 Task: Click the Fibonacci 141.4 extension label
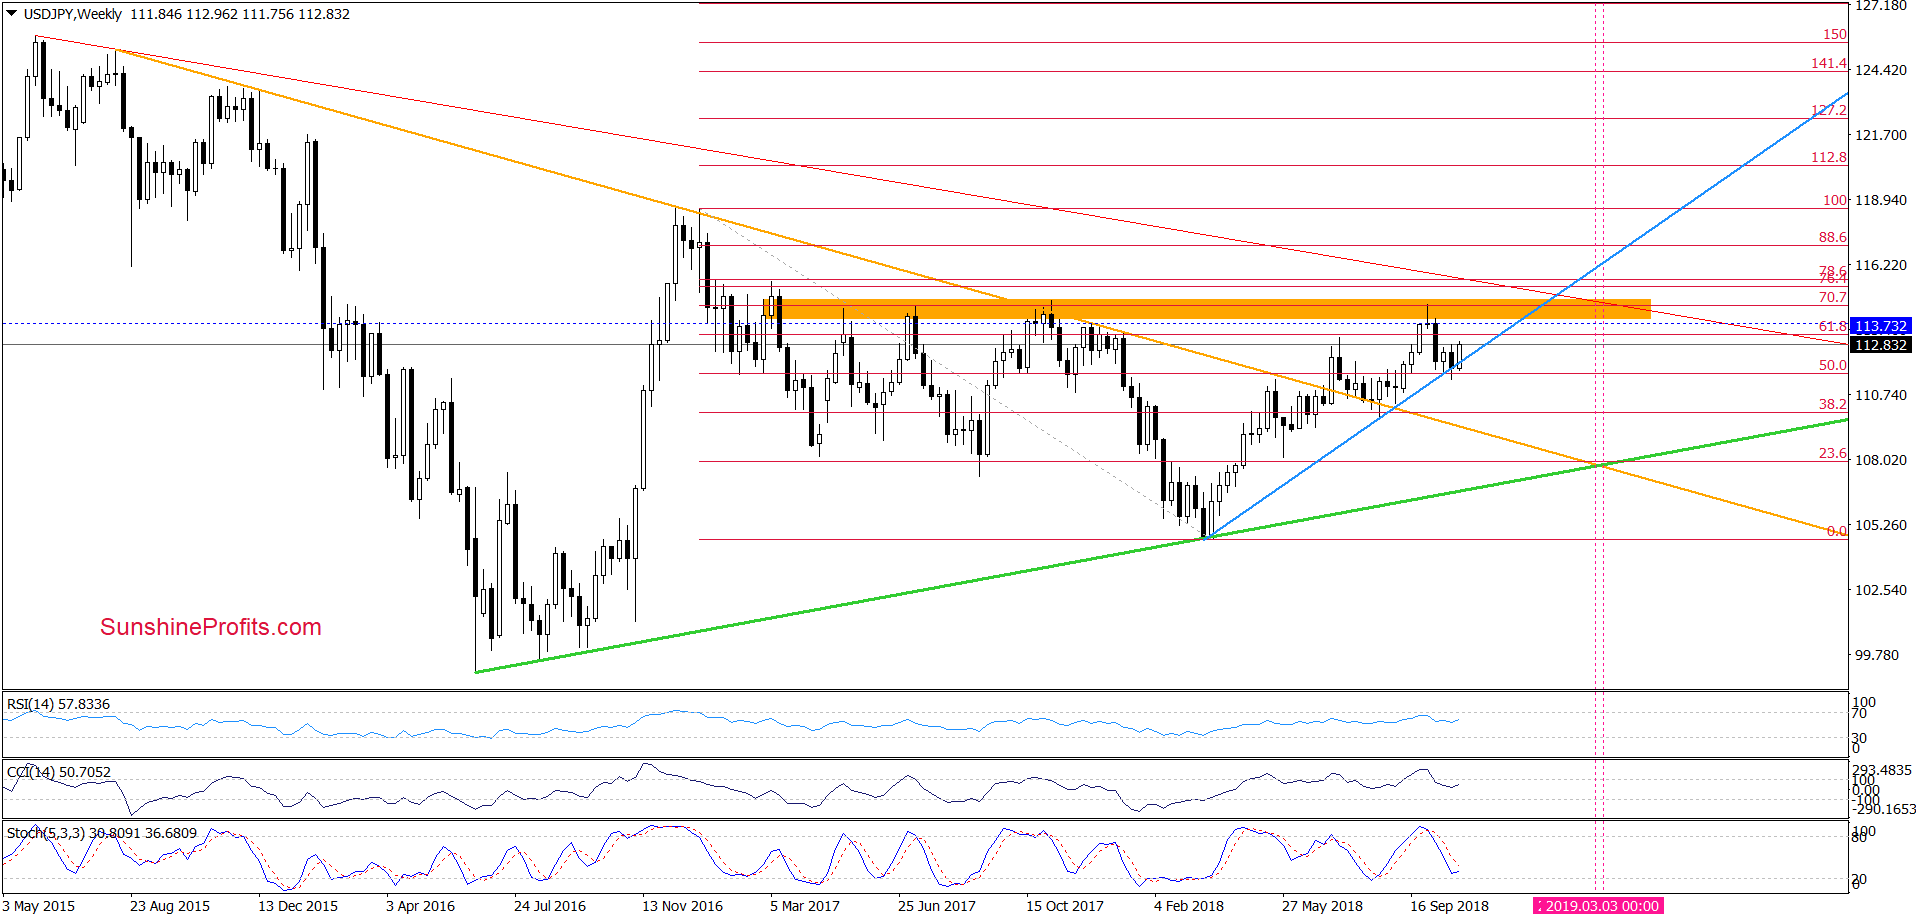pyautogui.click(x=1829, y=63)
